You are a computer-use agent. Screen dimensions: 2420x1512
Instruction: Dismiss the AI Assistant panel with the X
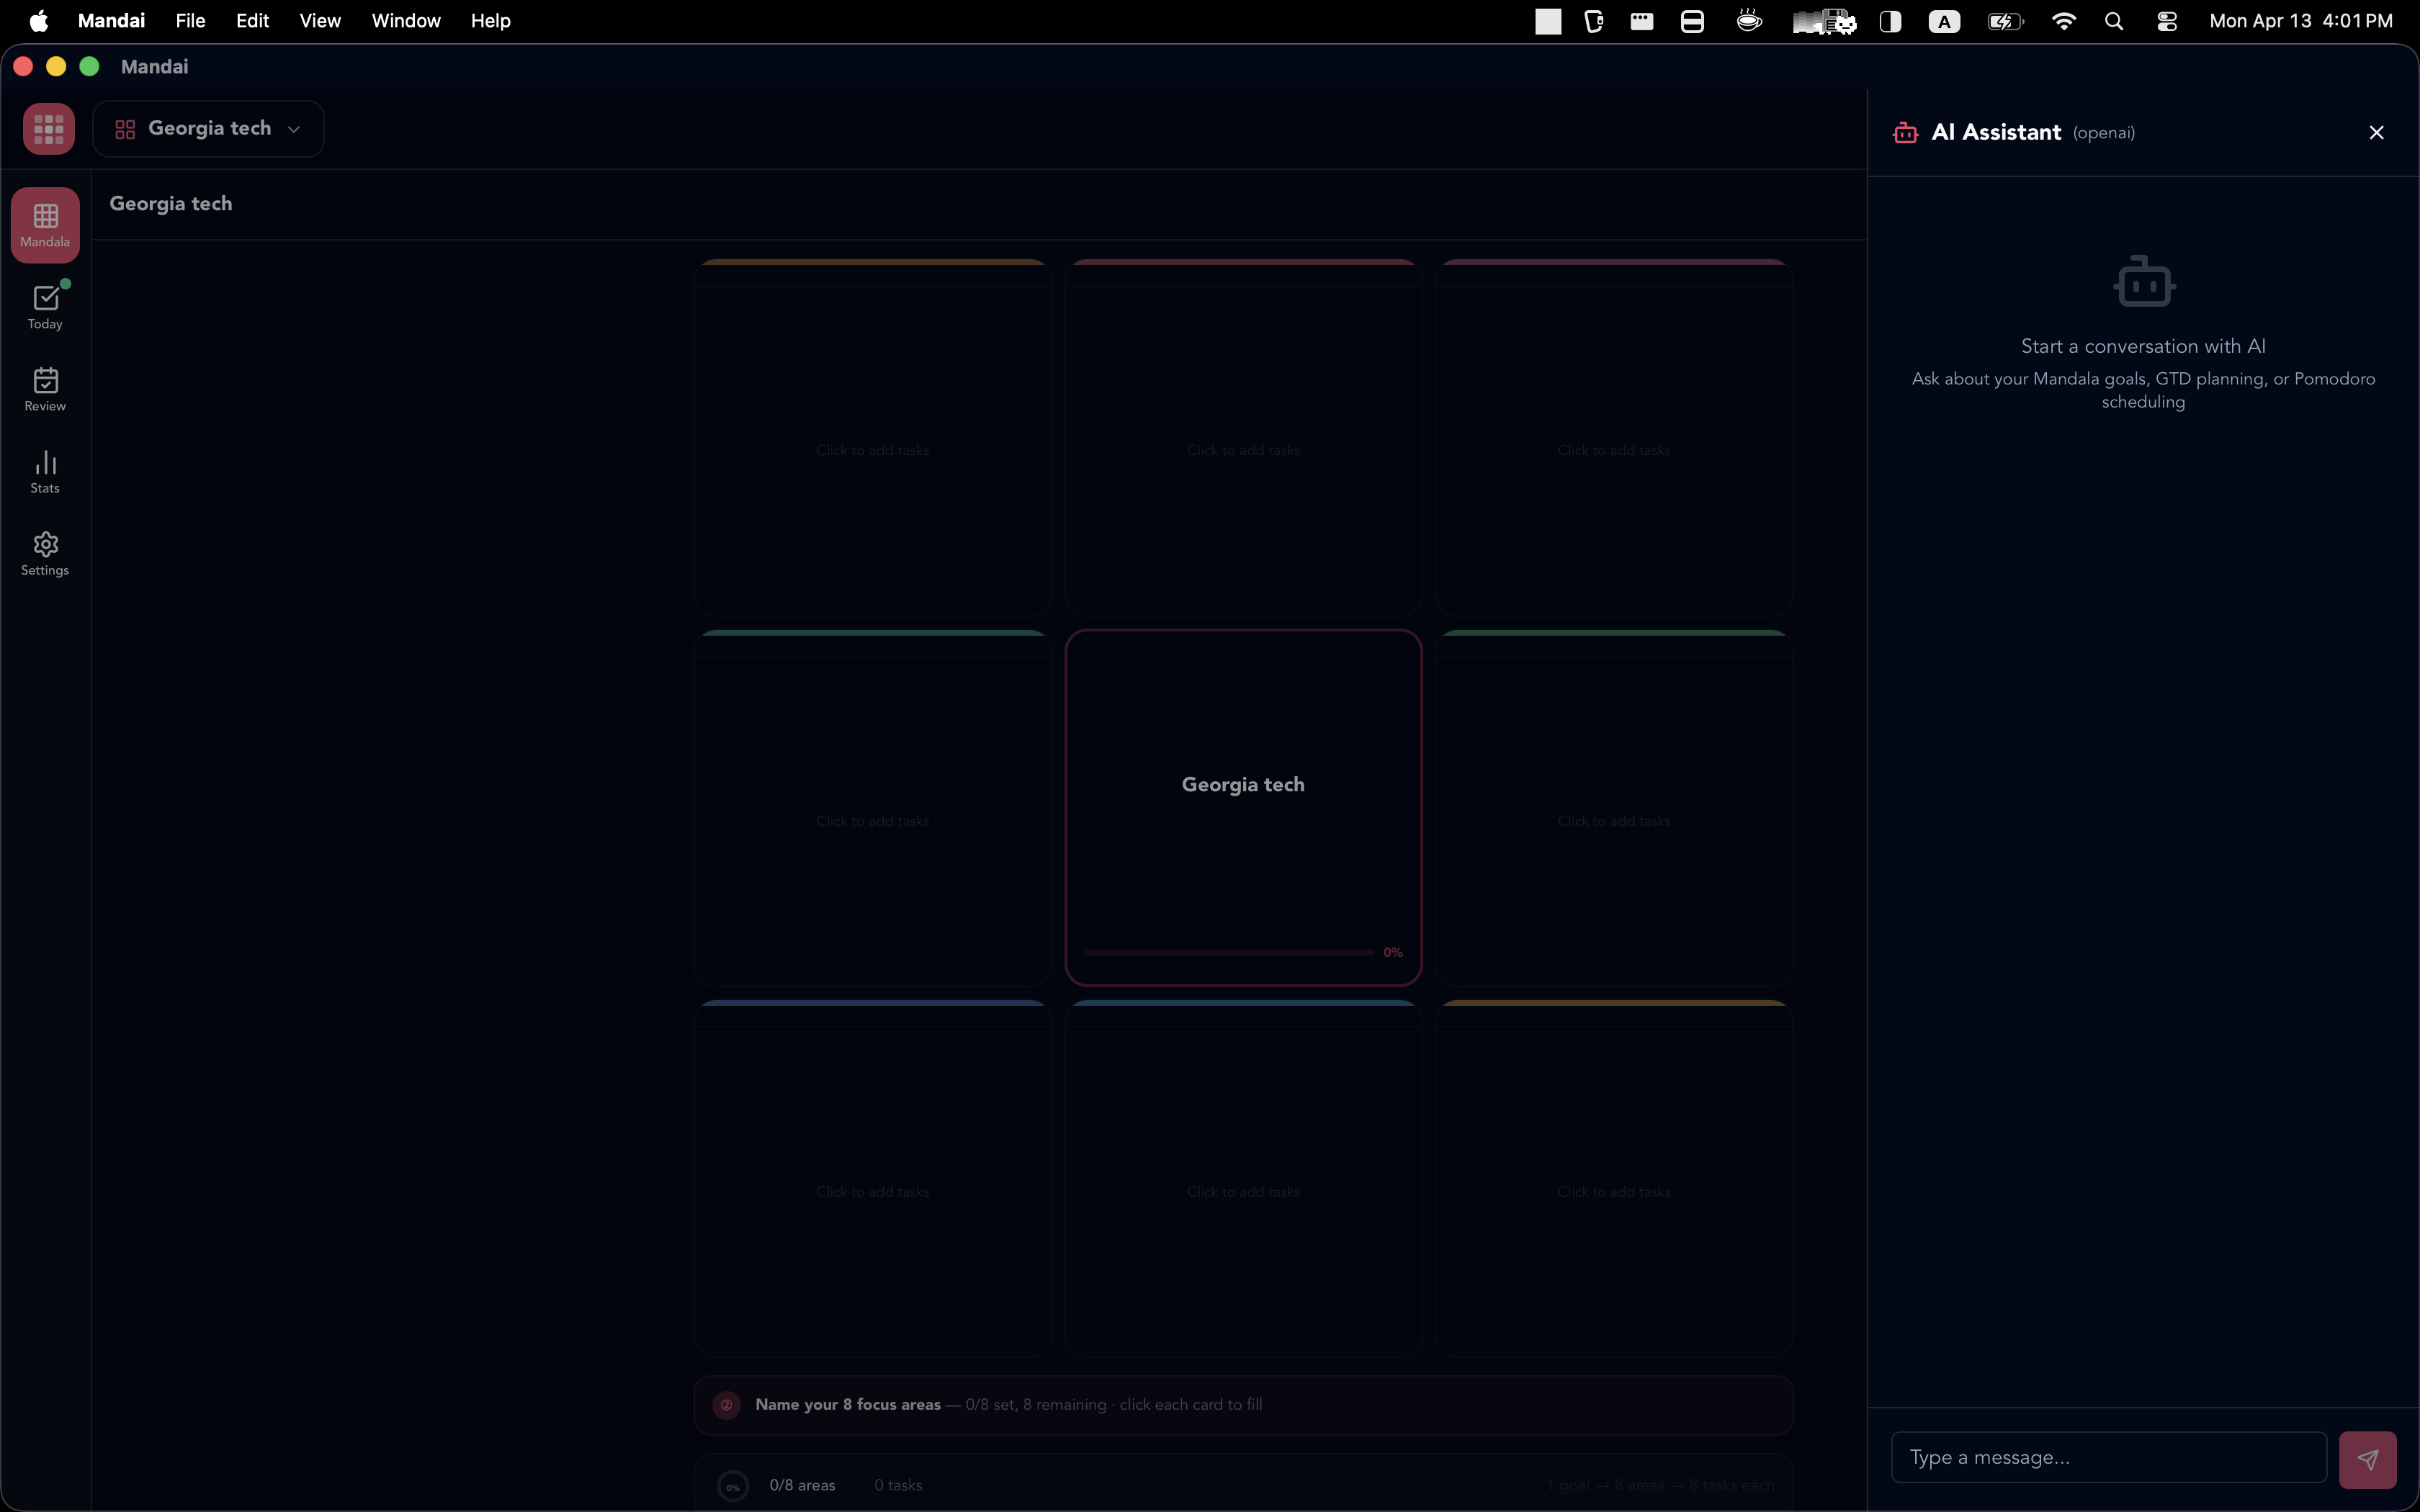pos(2375,132)
